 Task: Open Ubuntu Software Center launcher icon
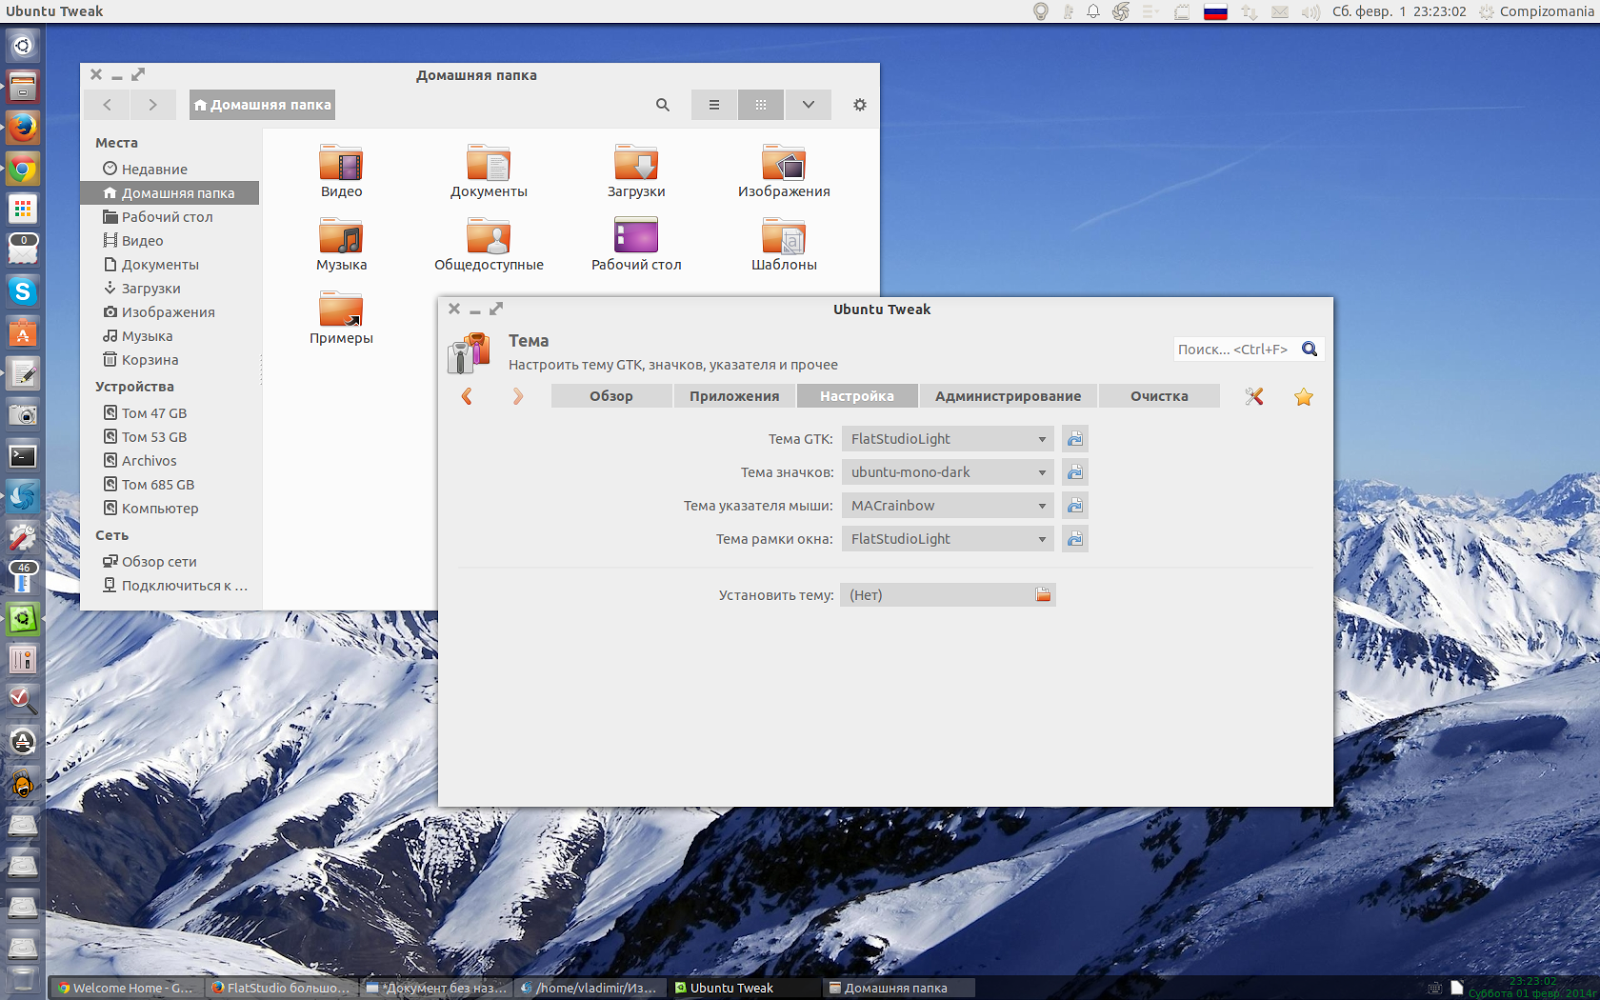pos(23,333)
